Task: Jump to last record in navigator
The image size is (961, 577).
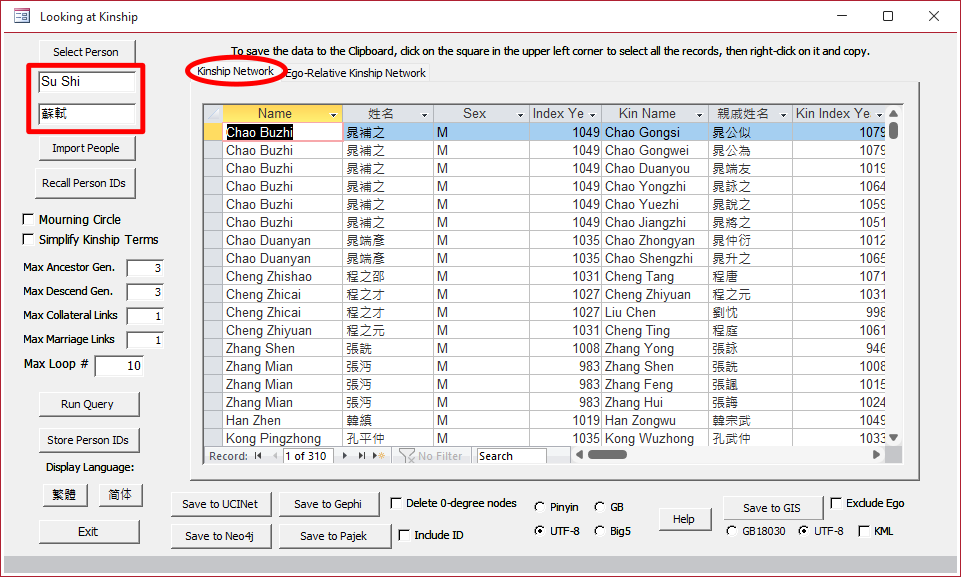Action: pyautogui.click(x=361, y=456)
